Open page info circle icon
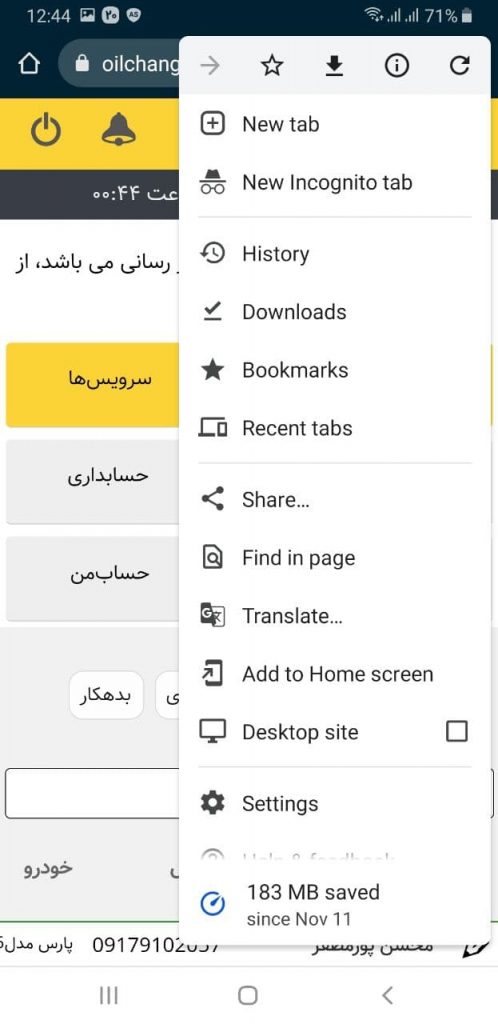Screen dimensions: 498x1024 coord(396,65)
